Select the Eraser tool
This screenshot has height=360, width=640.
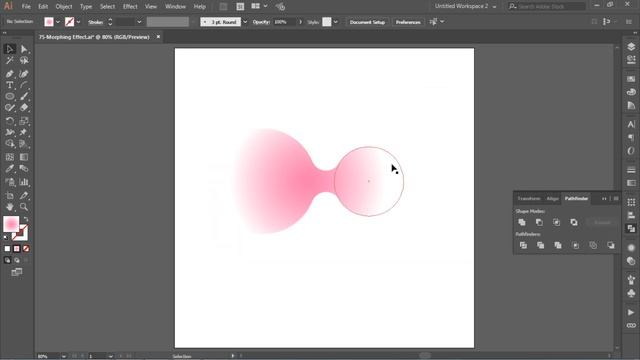(24, 108)
